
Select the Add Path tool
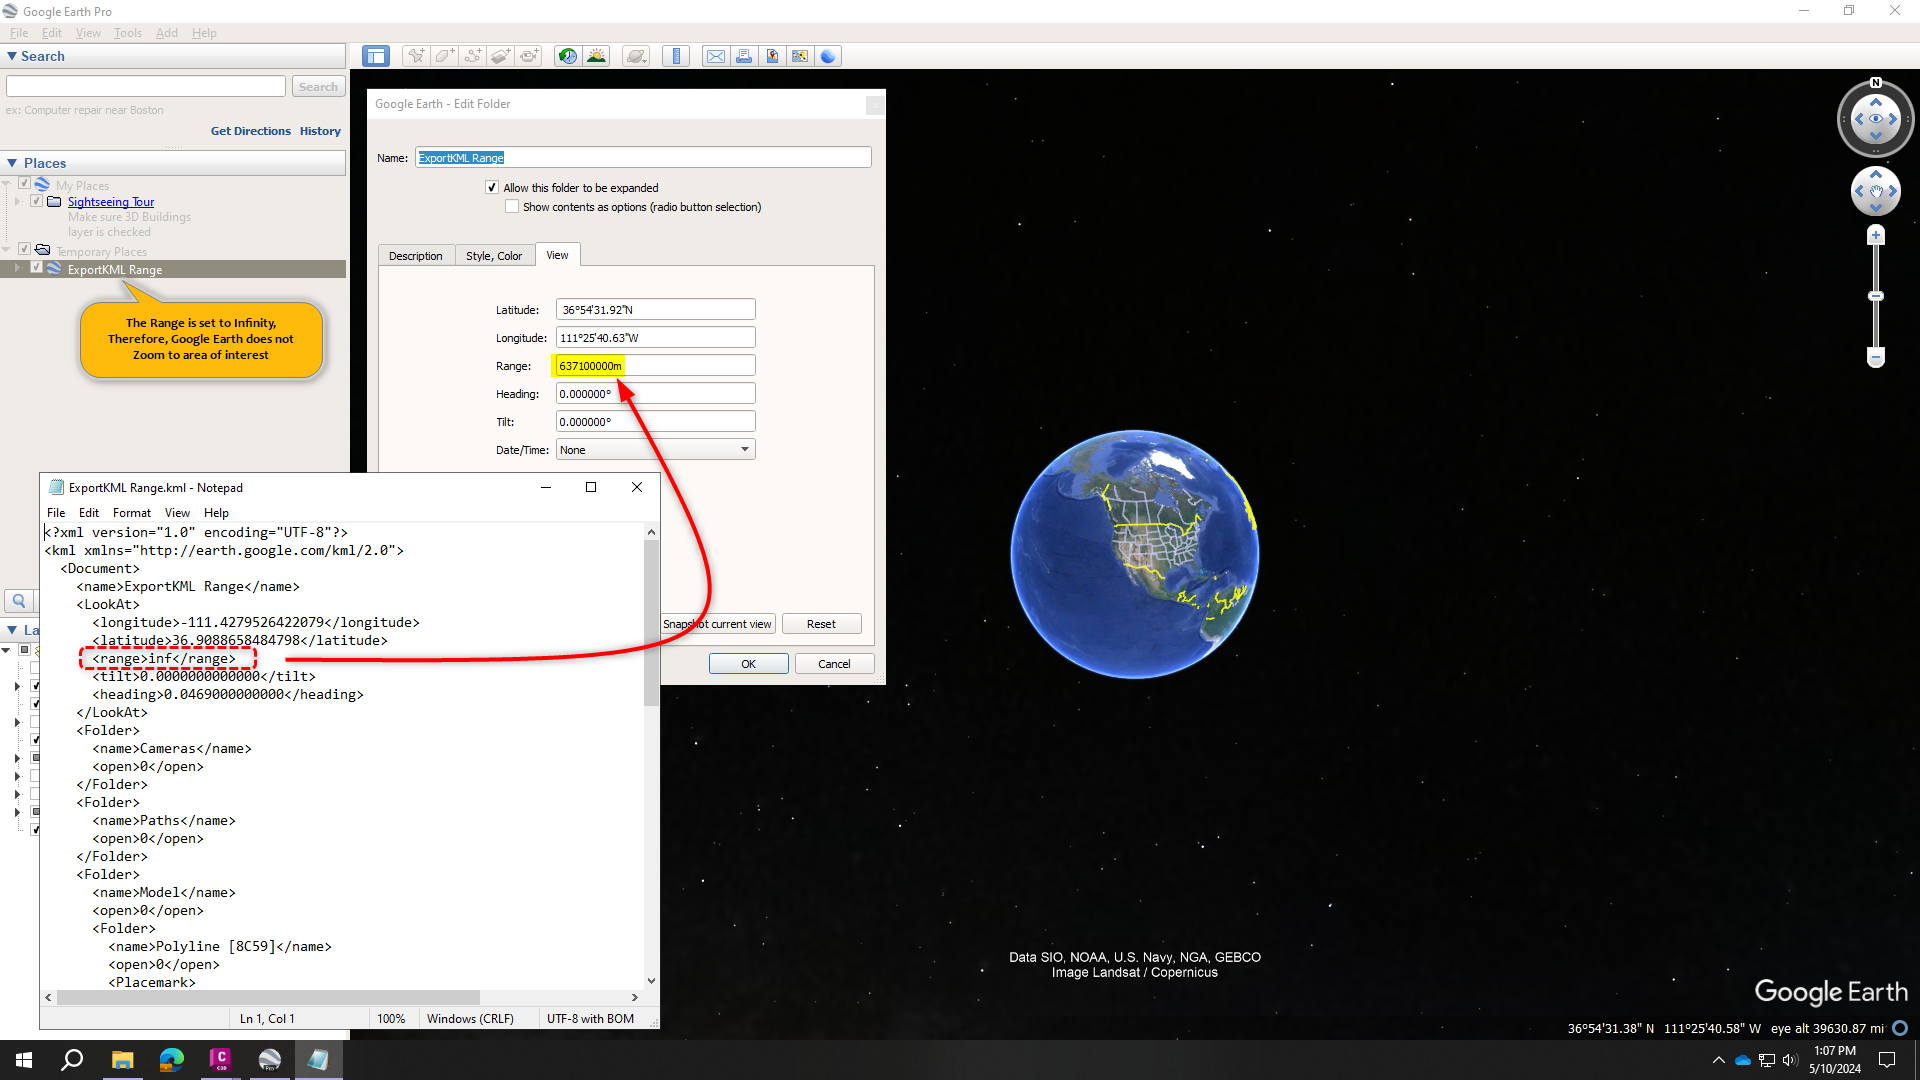473,56
